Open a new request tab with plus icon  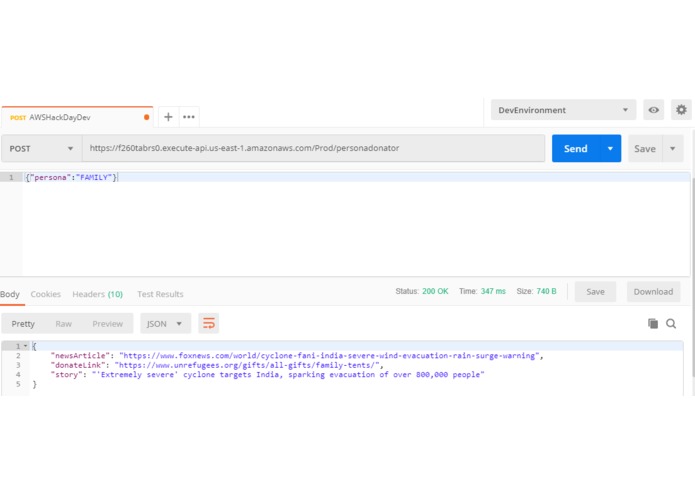click(x=168, y=117)
